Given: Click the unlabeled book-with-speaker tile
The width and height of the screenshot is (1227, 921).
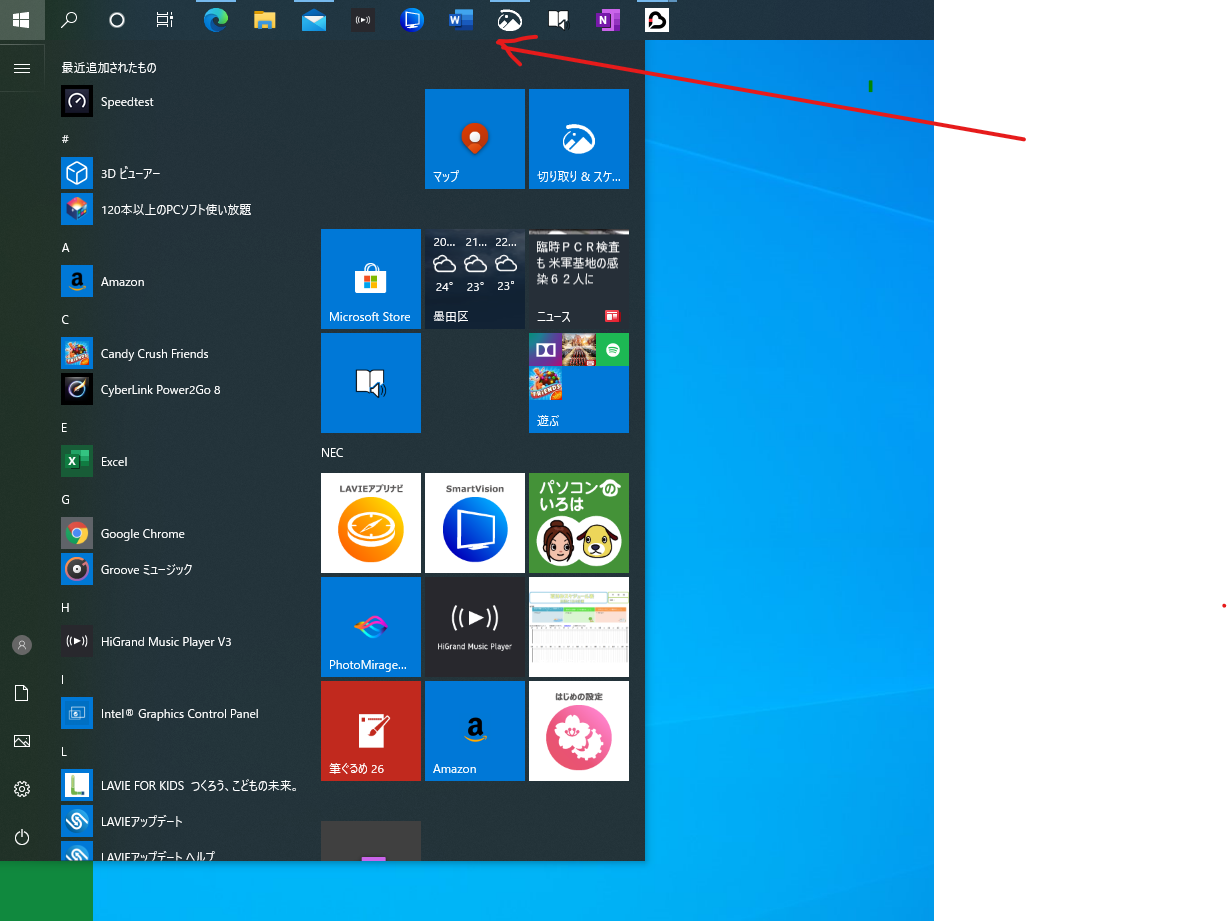Looking at the screenshot, I should click(371, 383).
